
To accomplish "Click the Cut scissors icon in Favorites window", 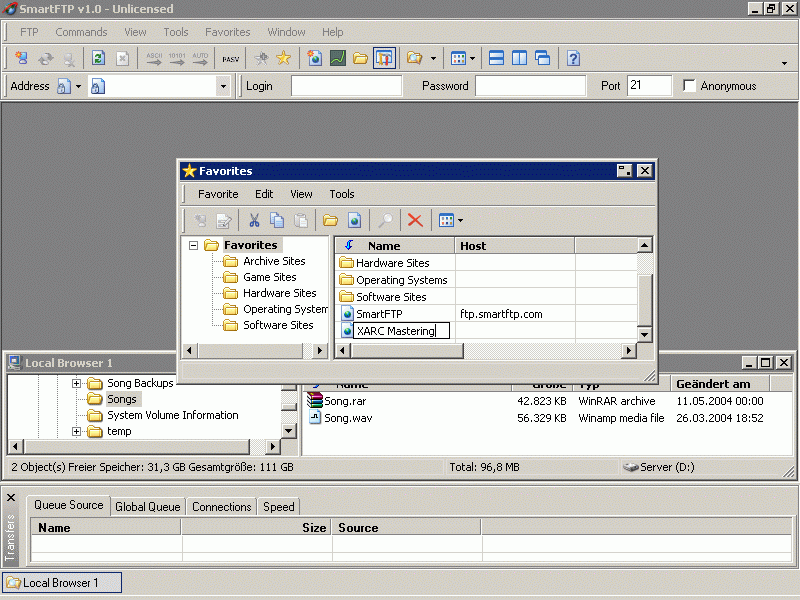I will coord(254,220).
